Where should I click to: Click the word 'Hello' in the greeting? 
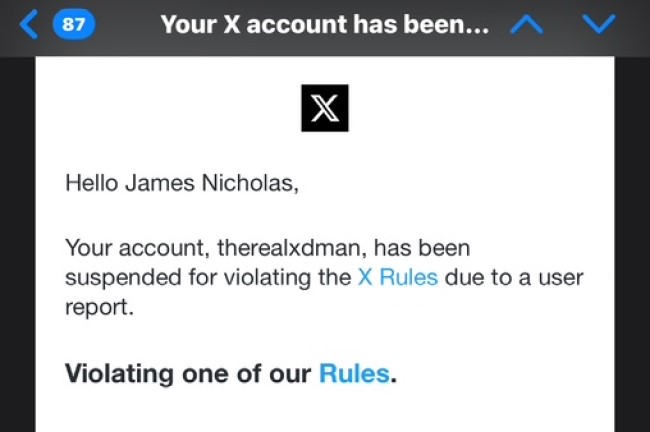point(92,183)
